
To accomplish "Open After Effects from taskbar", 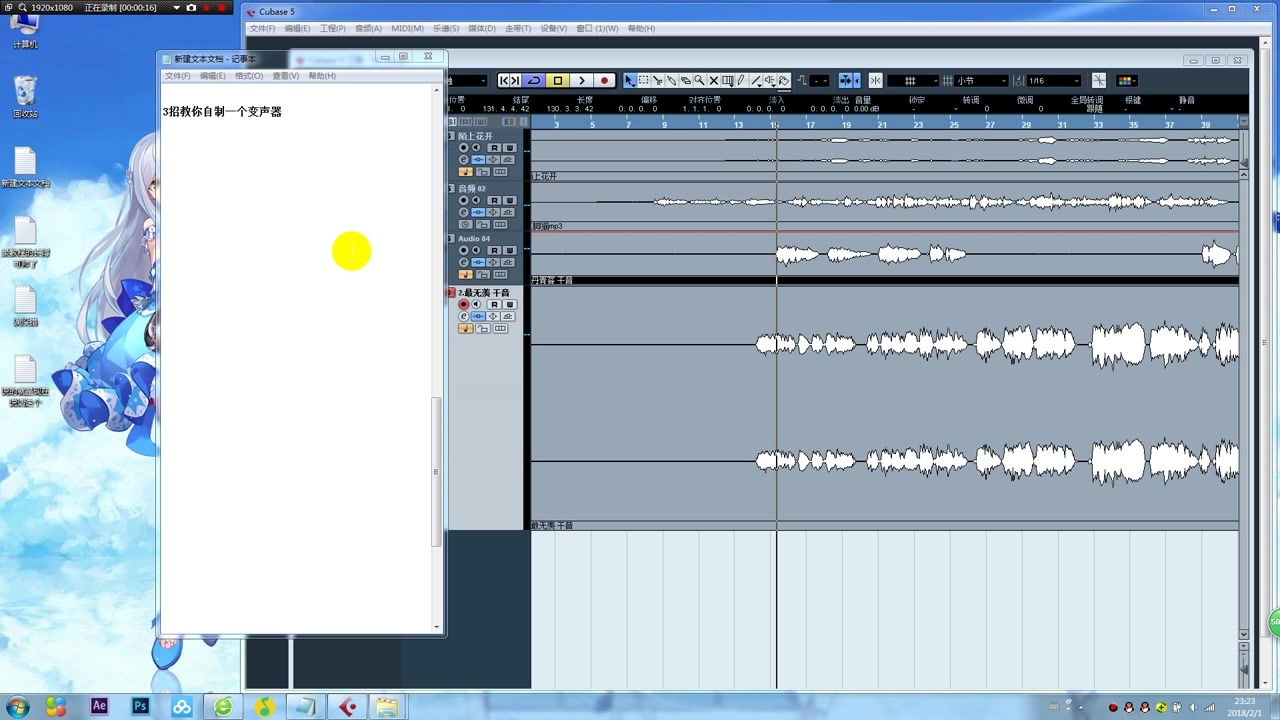I will [x=99, y=706].
